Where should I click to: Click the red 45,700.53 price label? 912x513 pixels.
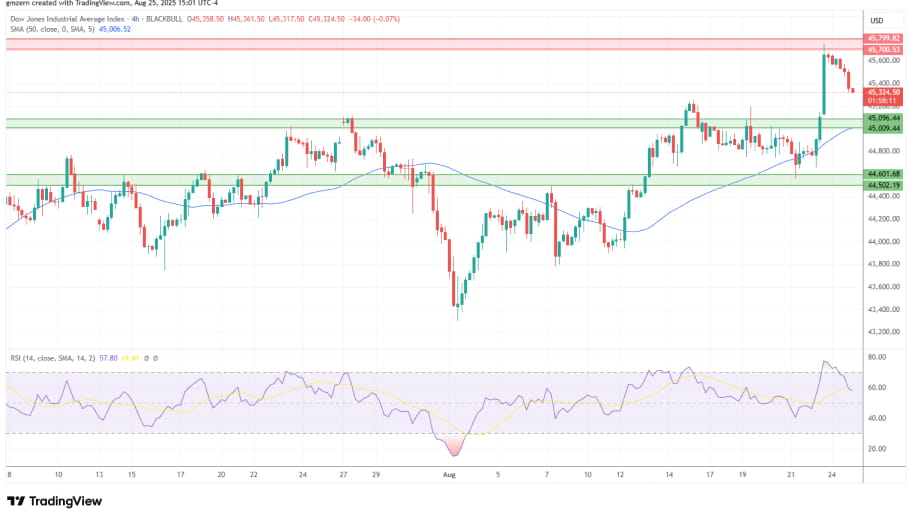pos(884,50)
